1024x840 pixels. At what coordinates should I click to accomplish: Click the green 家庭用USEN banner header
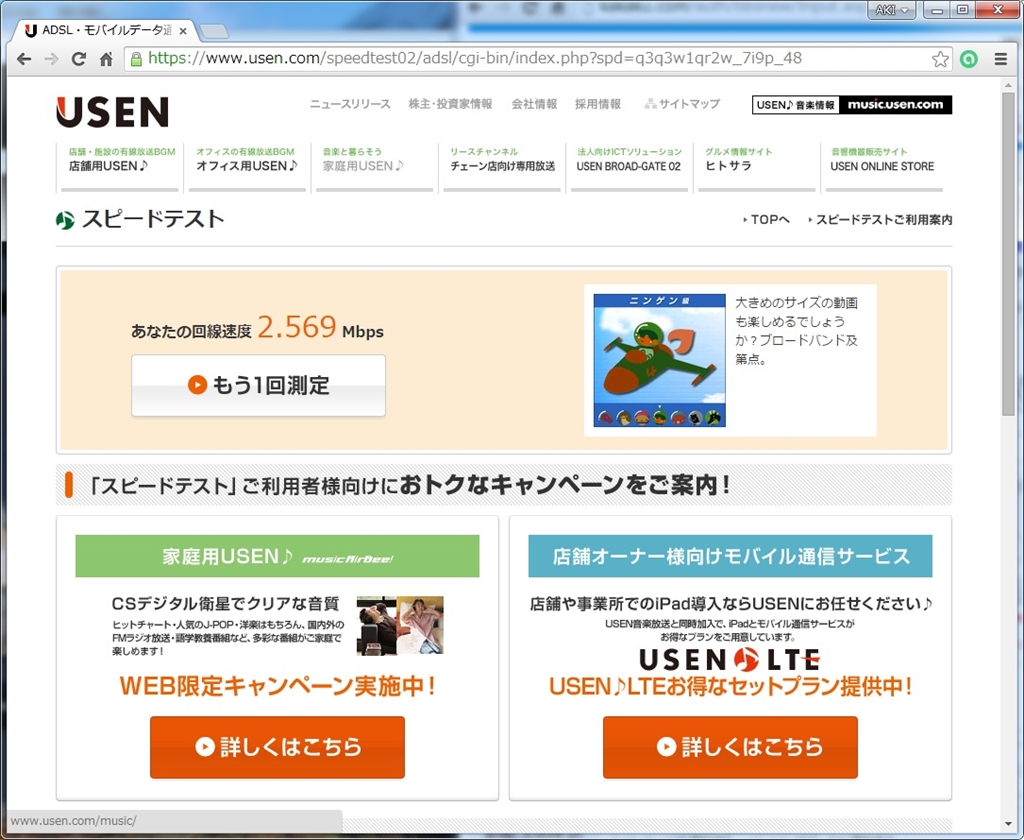278,556
